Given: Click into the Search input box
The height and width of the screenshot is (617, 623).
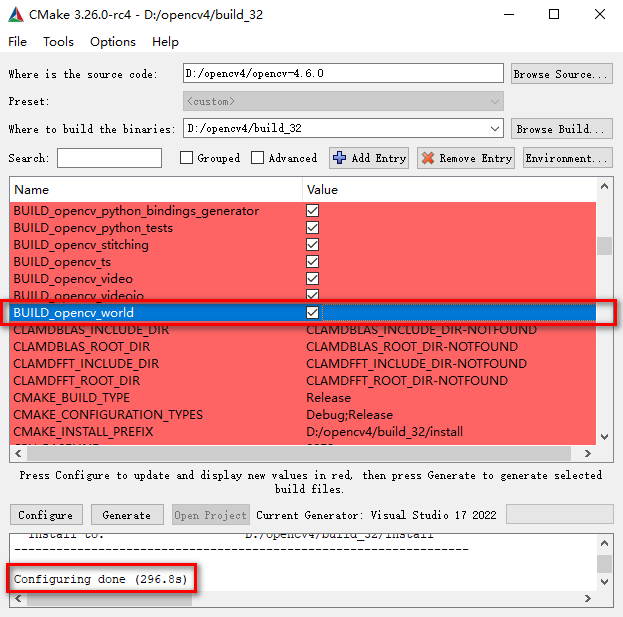Looking at the screenshot, I should (x=109, y=158).
